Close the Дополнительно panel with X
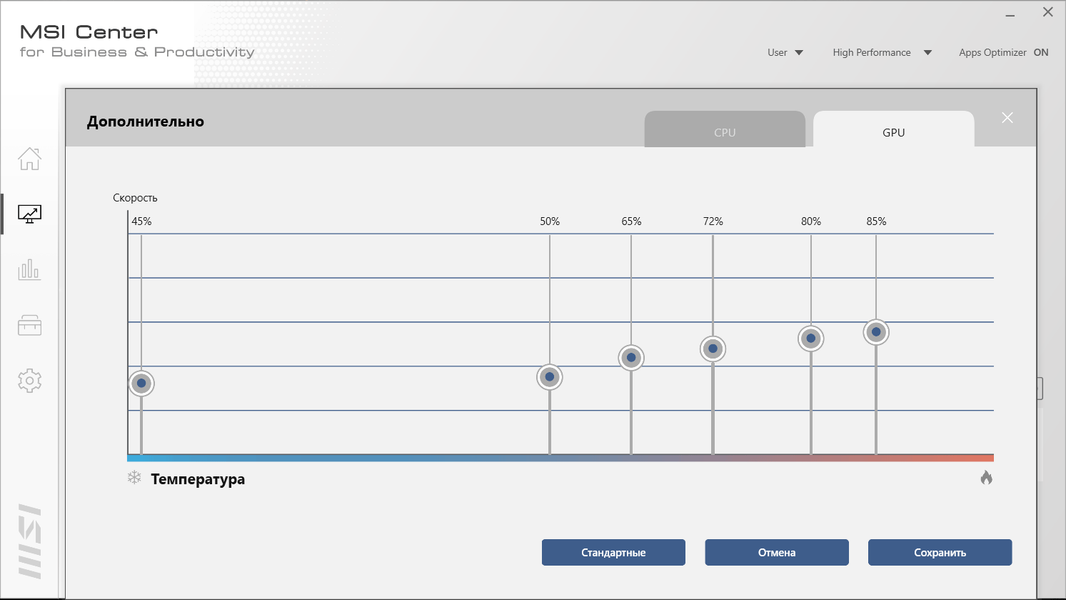Viewport: 1066px width, 600px height. click(1007, 118)
